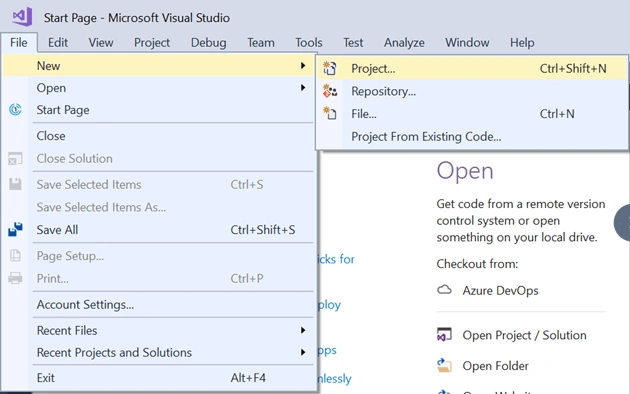Click the Azure DevOps checkout link
The image size is (630, 394).
pyautogui.click(x=500, y=290)
